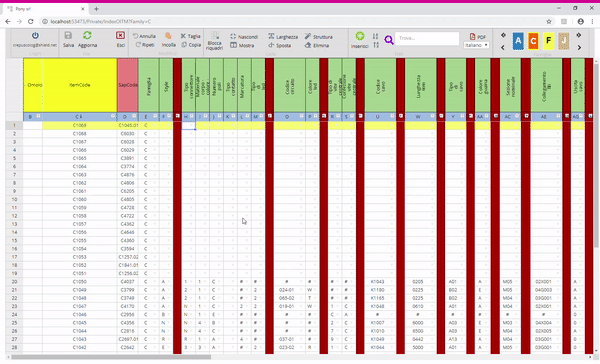The height and width of the screenshot is (364, 600).
Task: Click the power login icon
Action: (35, 36)
